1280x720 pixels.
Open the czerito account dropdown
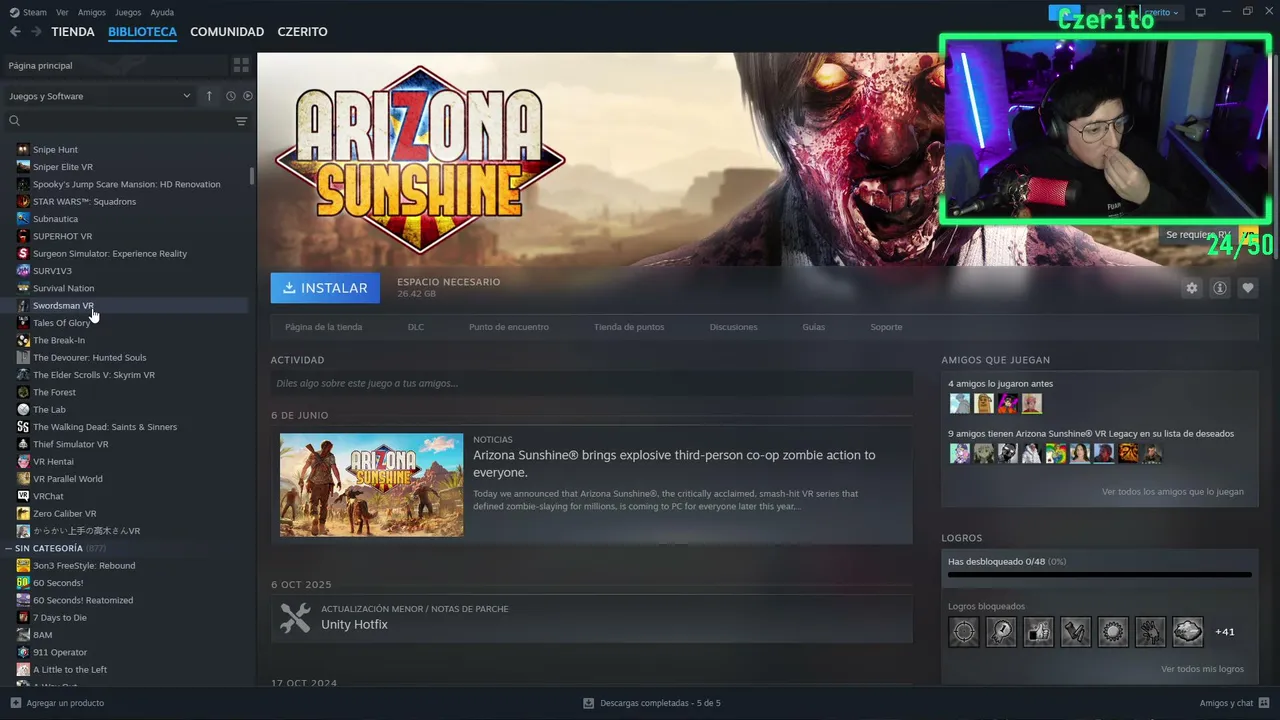[x=1162, y=12]
